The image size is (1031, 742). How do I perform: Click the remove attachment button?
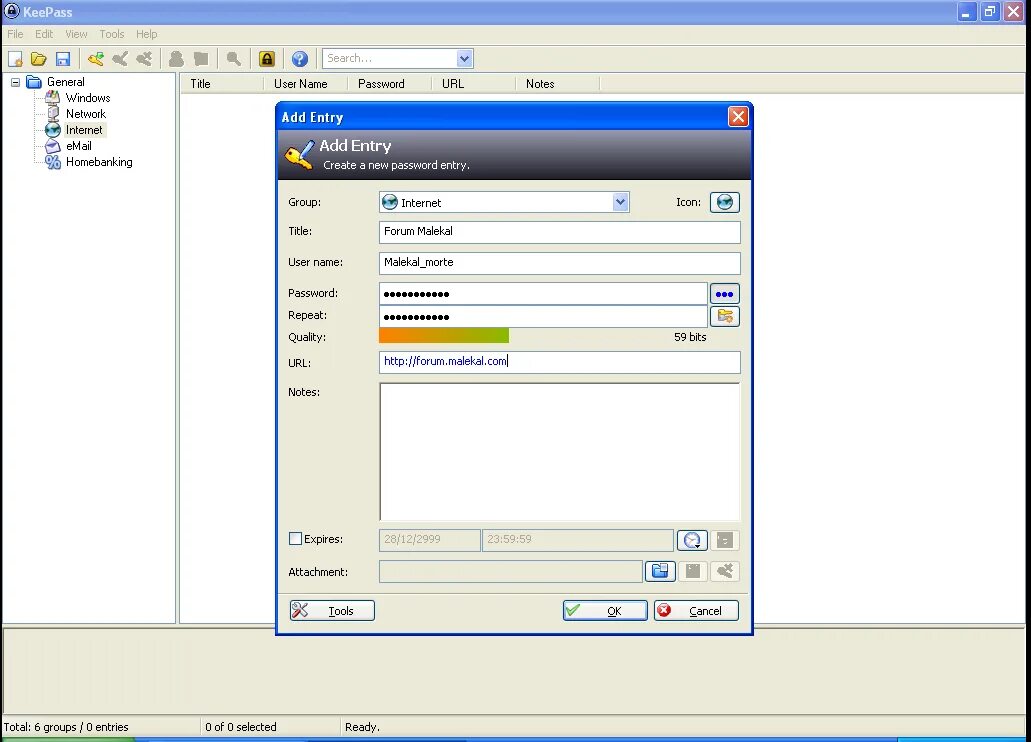pos(725,571)
